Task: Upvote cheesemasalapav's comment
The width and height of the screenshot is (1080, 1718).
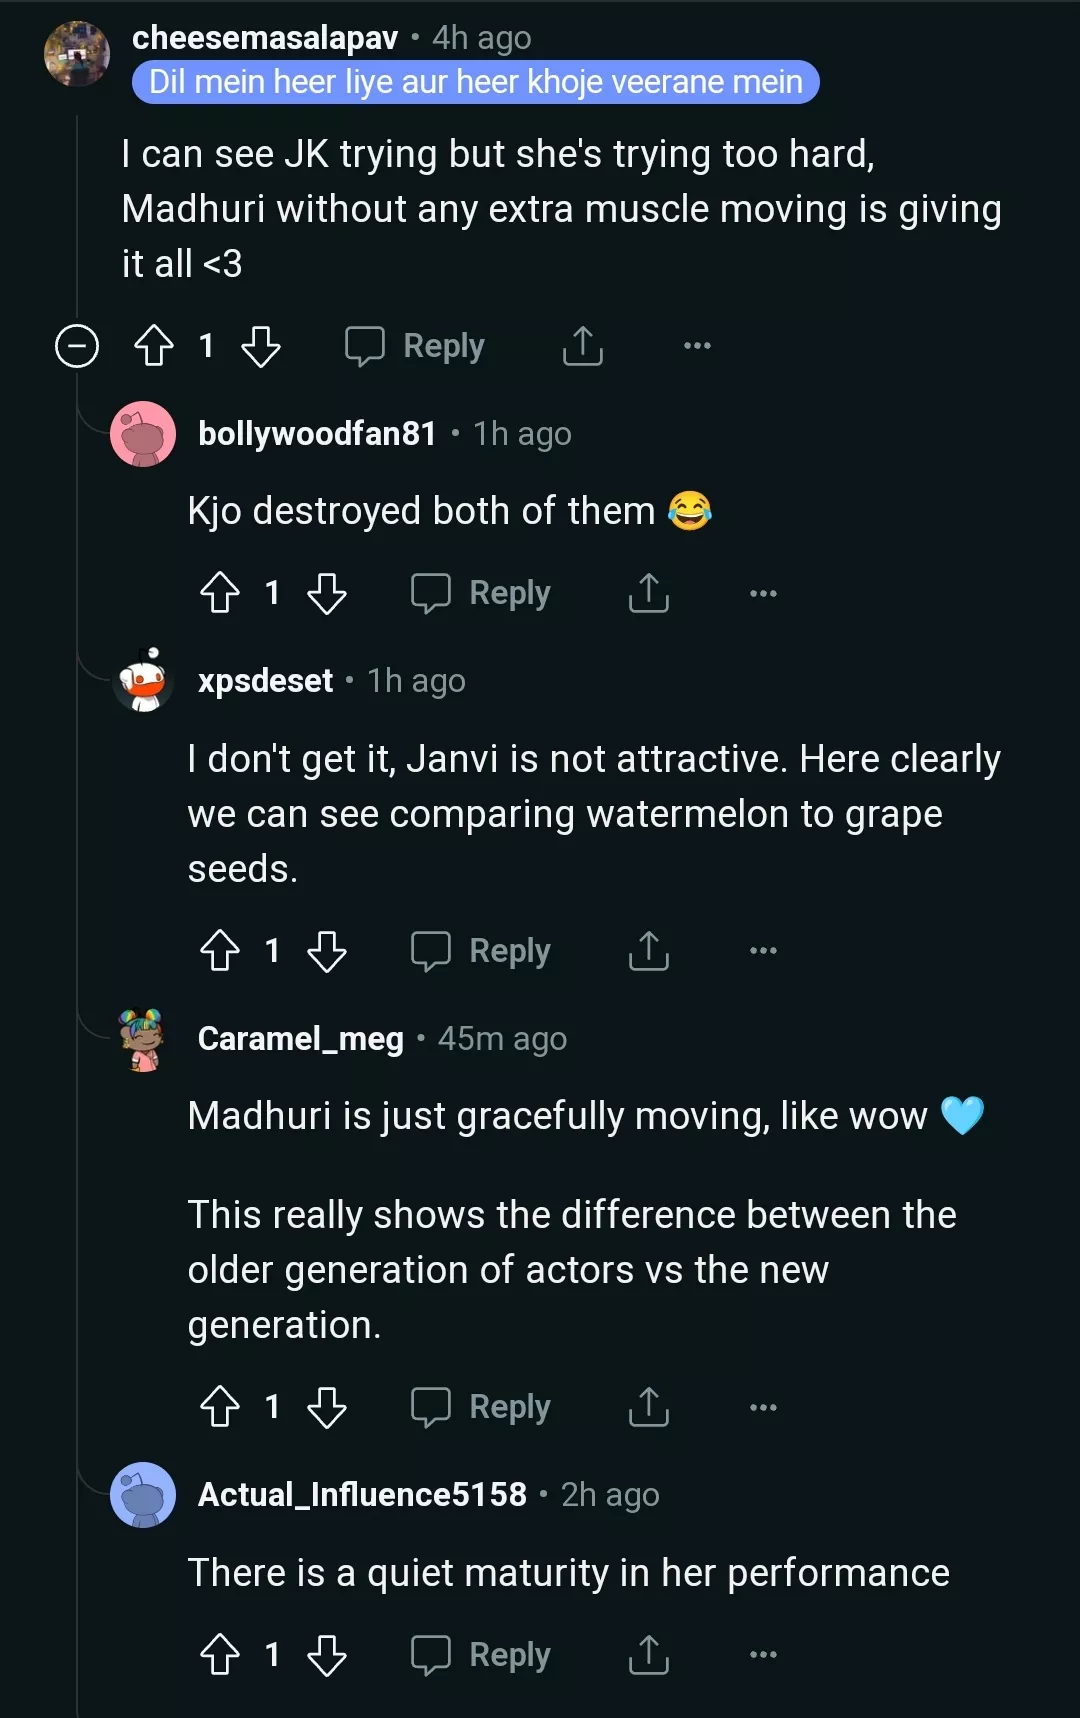Action: pyautogui.click(x=154, y=346)
